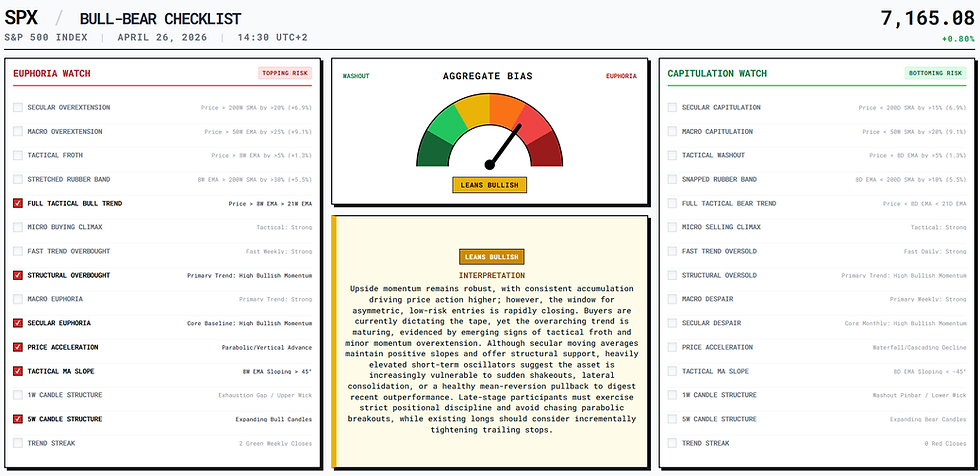Click the index price 7,165.08
The image size is (980, 476).
928,19
